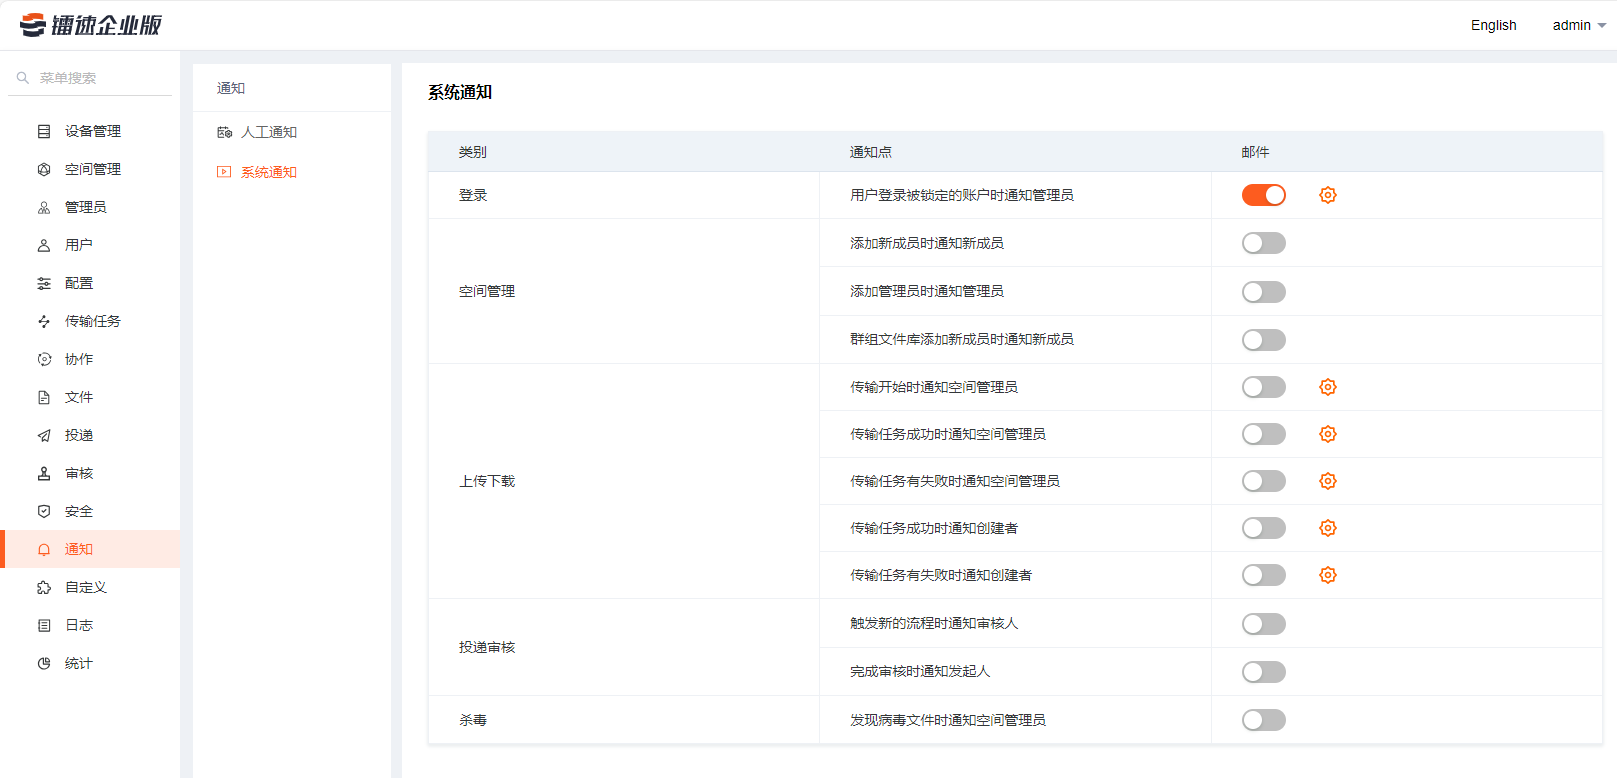Click the 传输任务 sidebar icon

44,321
